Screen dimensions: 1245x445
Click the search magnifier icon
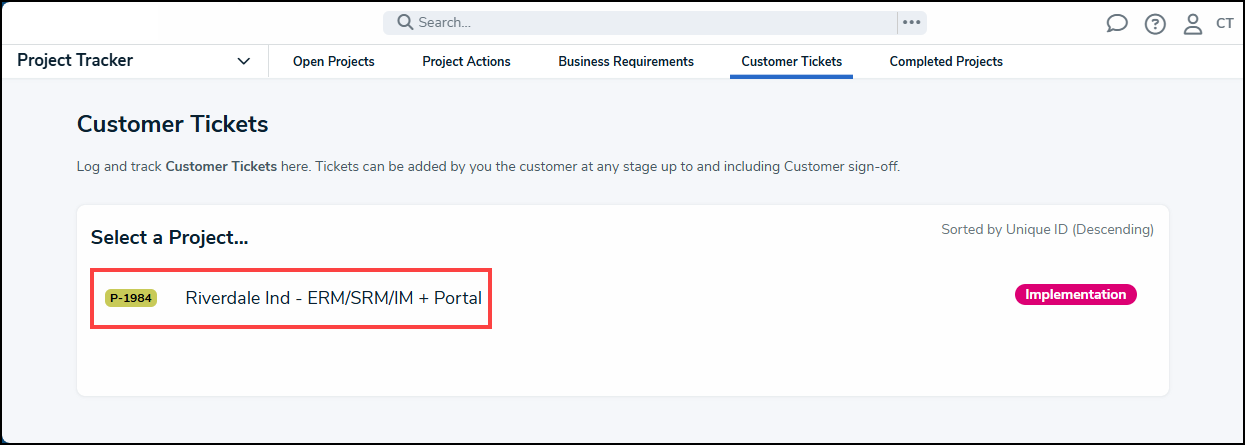[405, 22]
